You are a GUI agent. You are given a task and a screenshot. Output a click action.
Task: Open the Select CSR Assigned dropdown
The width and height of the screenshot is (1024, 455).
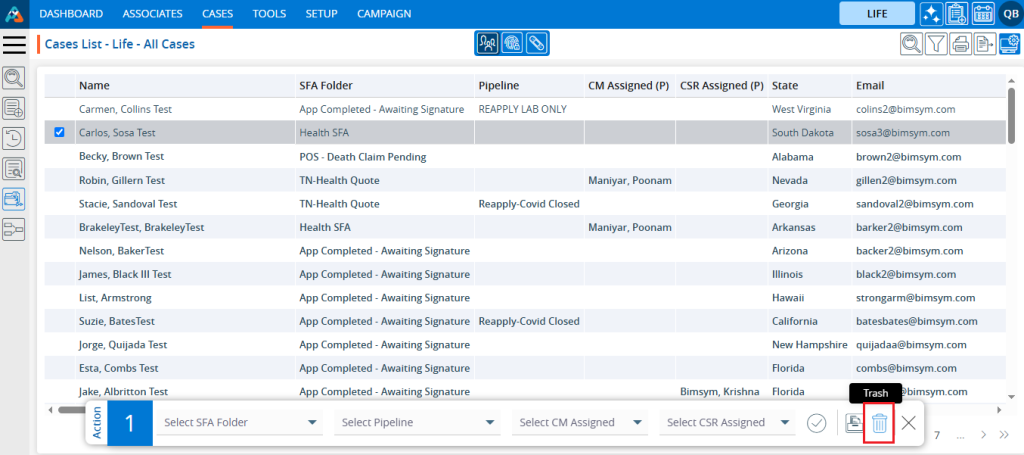[727, 423]
